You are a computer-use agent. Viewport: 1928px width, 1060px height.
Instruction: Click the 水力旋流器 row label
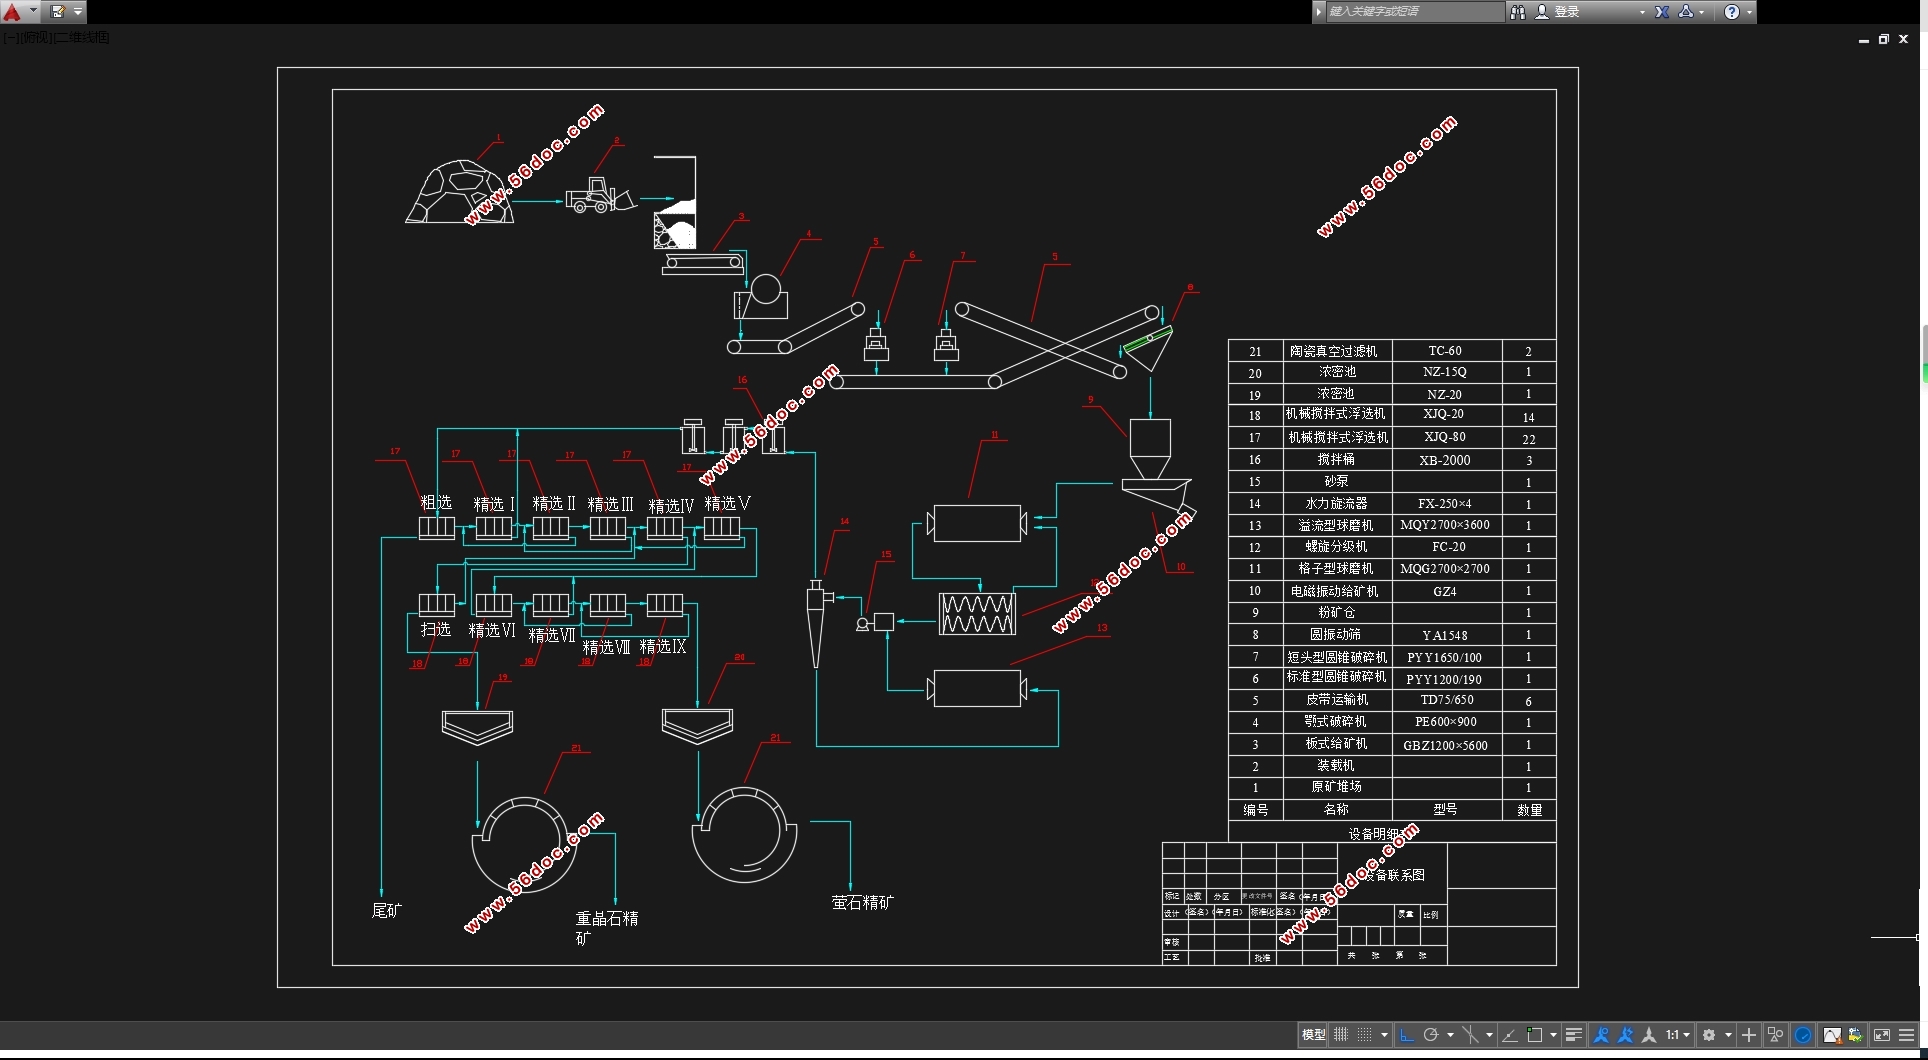(1336, 503)
